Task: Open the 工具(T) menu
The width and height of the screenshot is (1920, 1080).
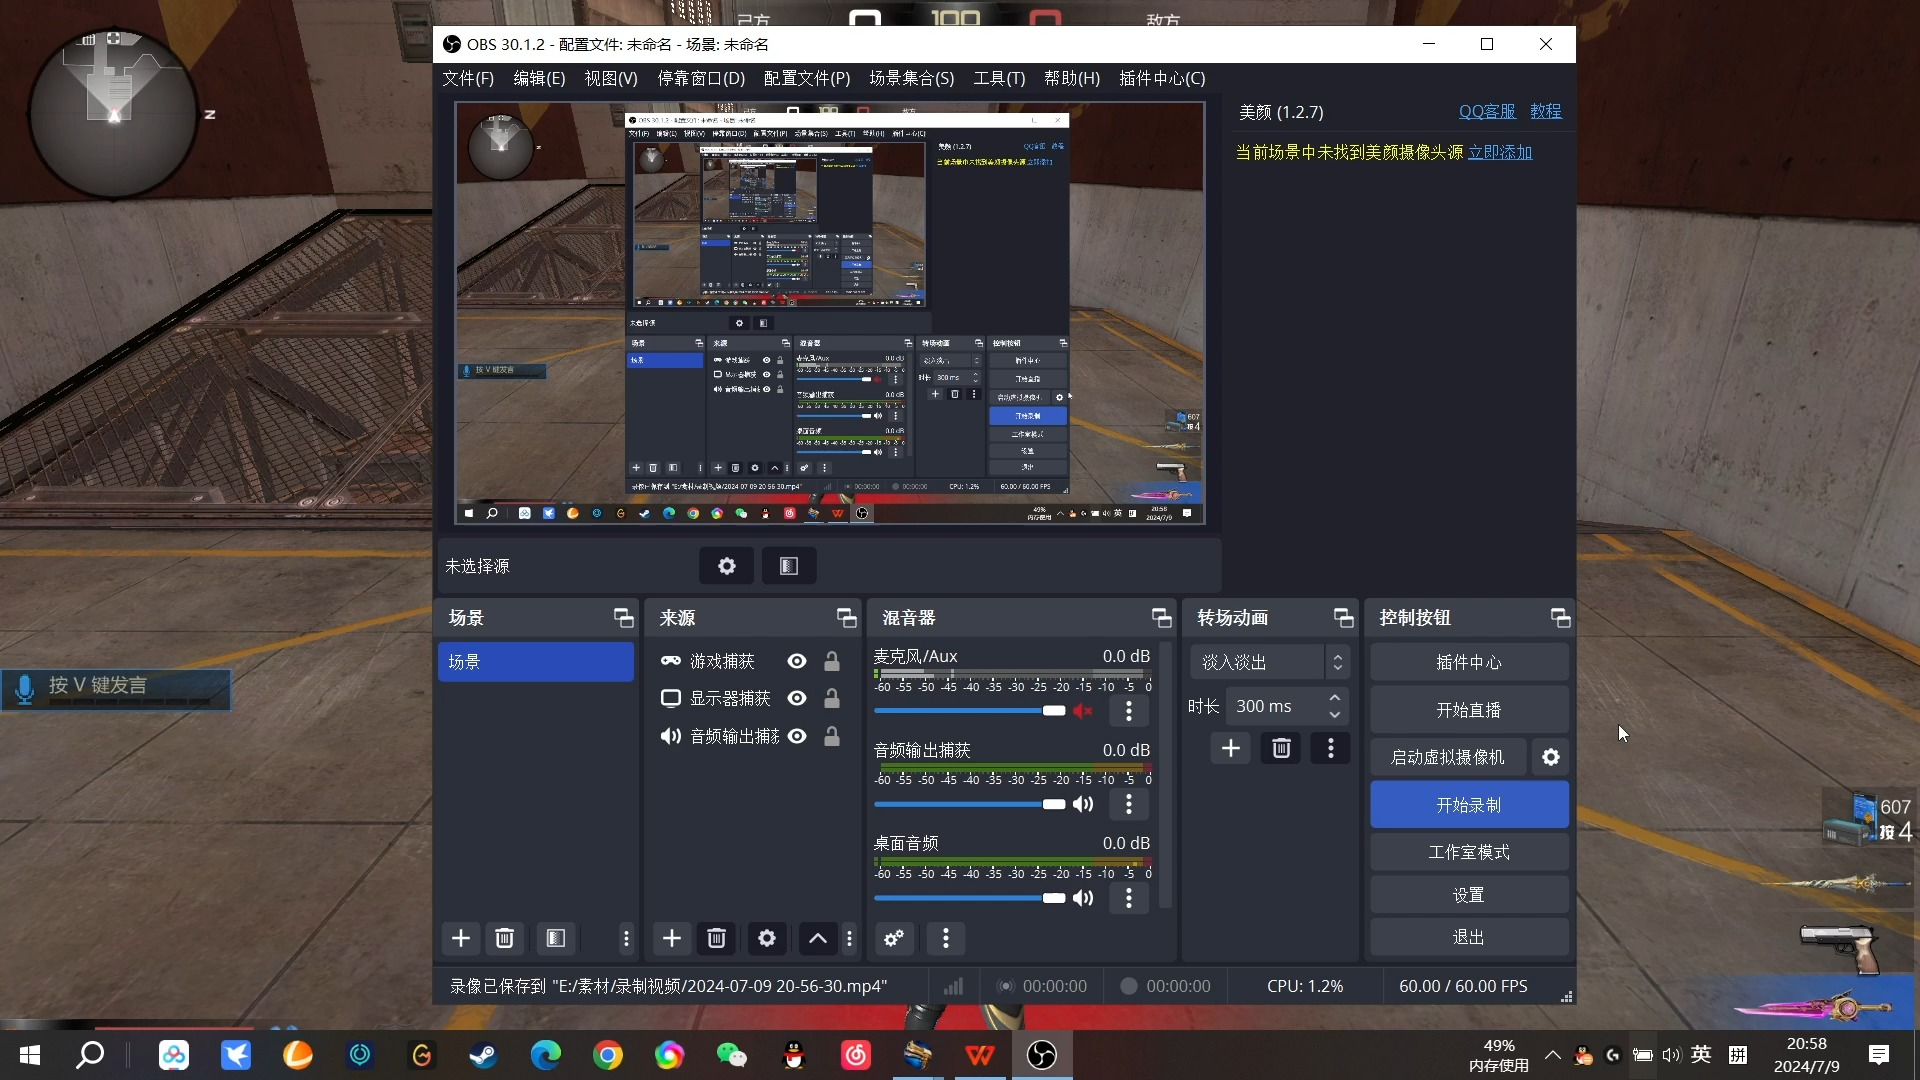Action: 998,78
